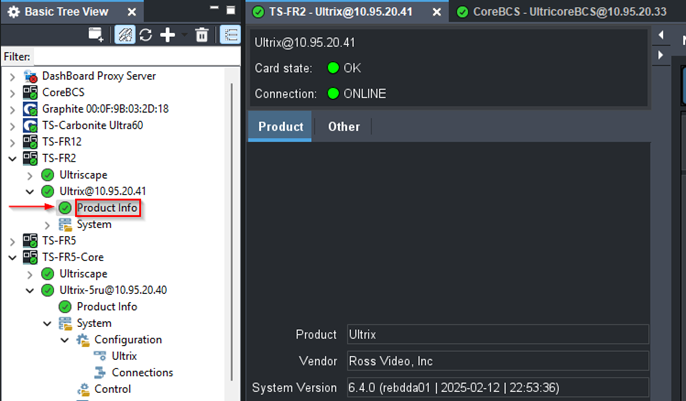Viewport: 686px width, 401px height.
Task: Click the new folder icon in tree toolbar
Action: tap(95, 35)
